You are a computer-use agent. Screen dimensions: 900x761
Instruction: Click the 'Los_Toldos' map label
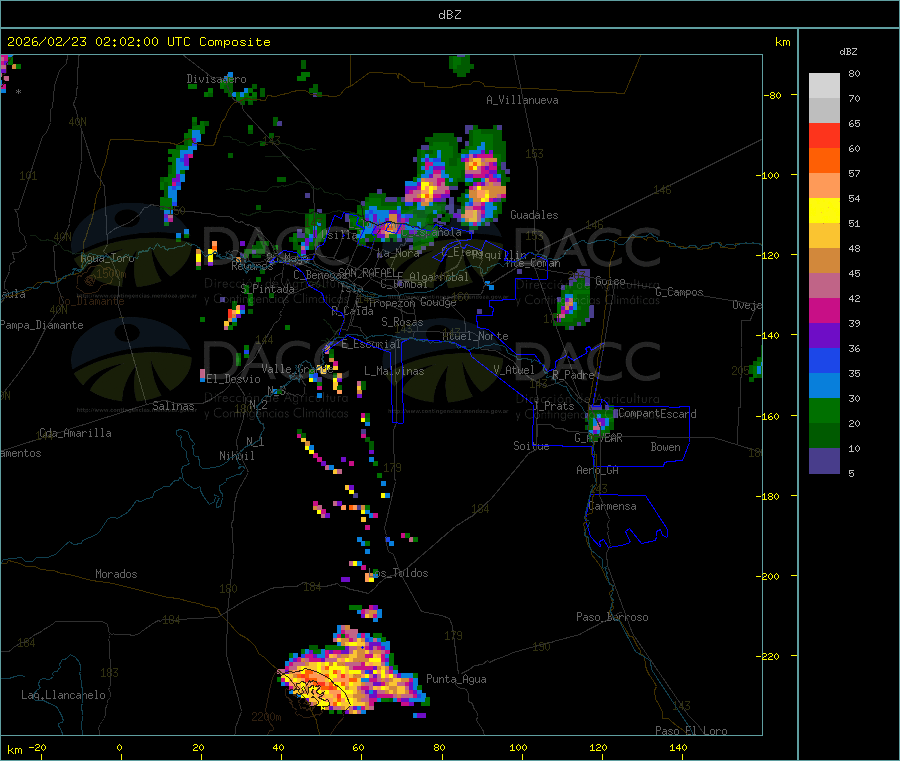[x=398, y=573]
